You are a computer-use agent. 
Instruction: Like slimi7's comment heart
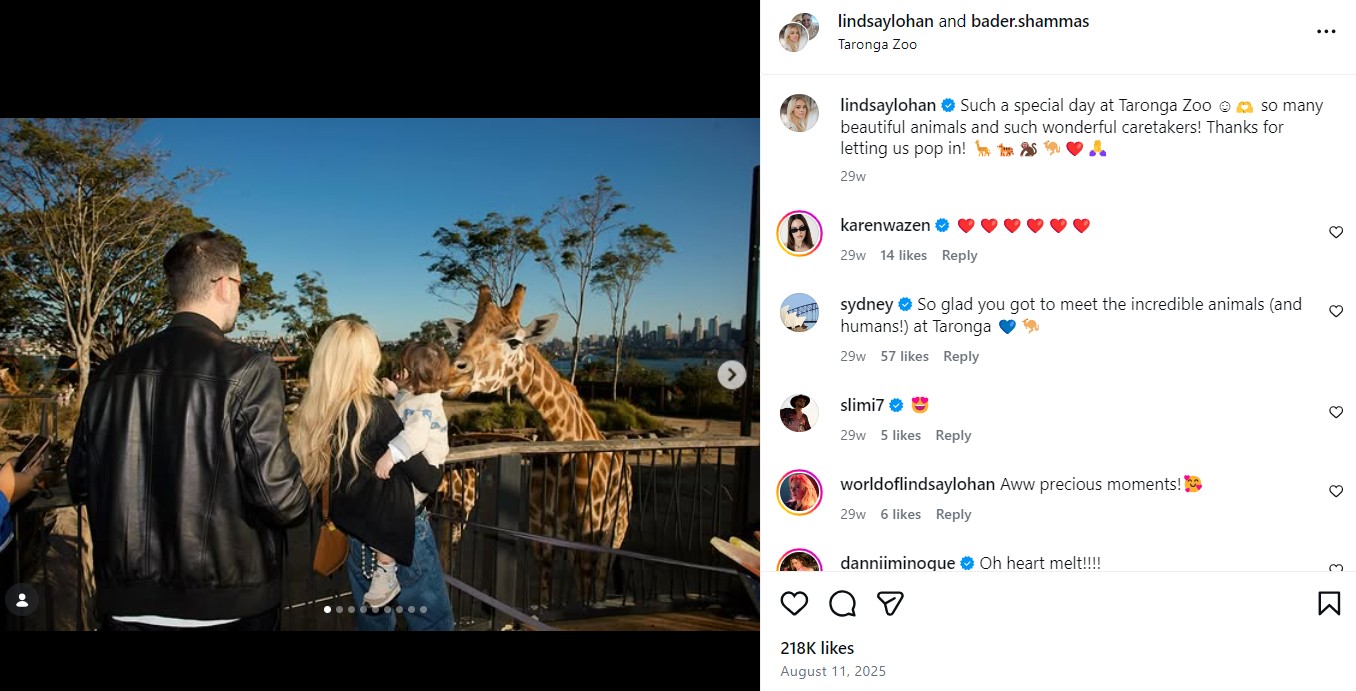1335,412
